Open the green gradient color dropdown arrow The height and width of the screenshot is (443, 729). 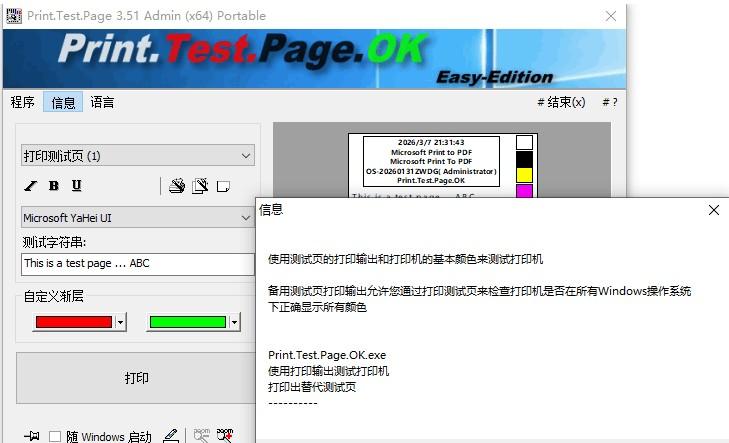pyautogui.click(x=234, y=322)
